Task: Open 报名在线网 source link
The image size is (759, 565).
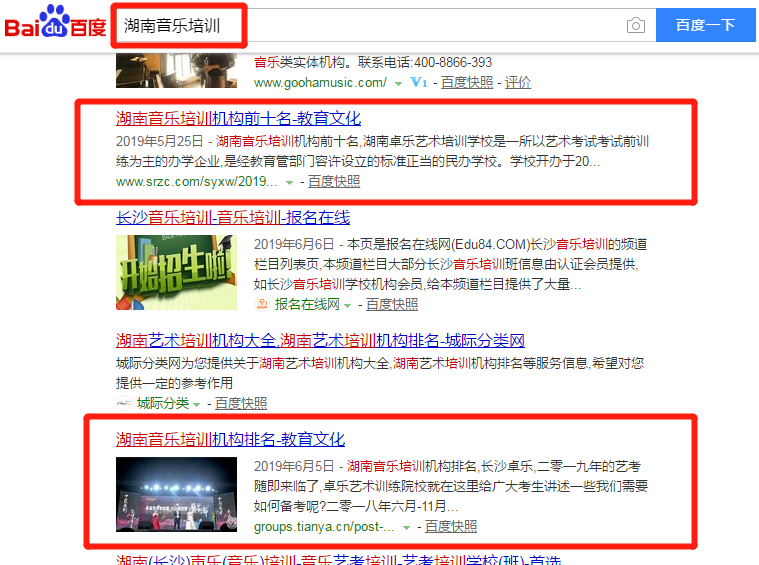Action: [307, 304]
